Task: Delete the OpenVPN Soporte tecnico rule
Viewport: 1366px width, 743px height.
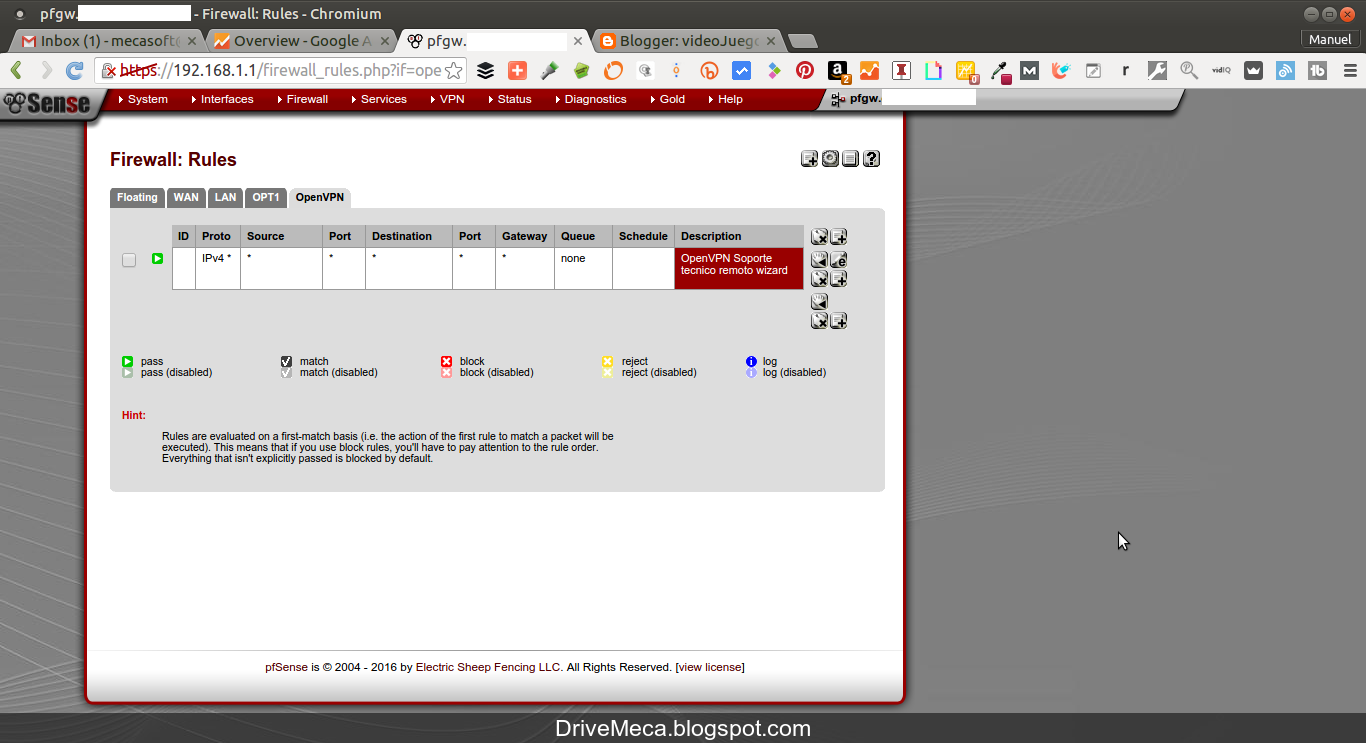Action: coord(819,279)
